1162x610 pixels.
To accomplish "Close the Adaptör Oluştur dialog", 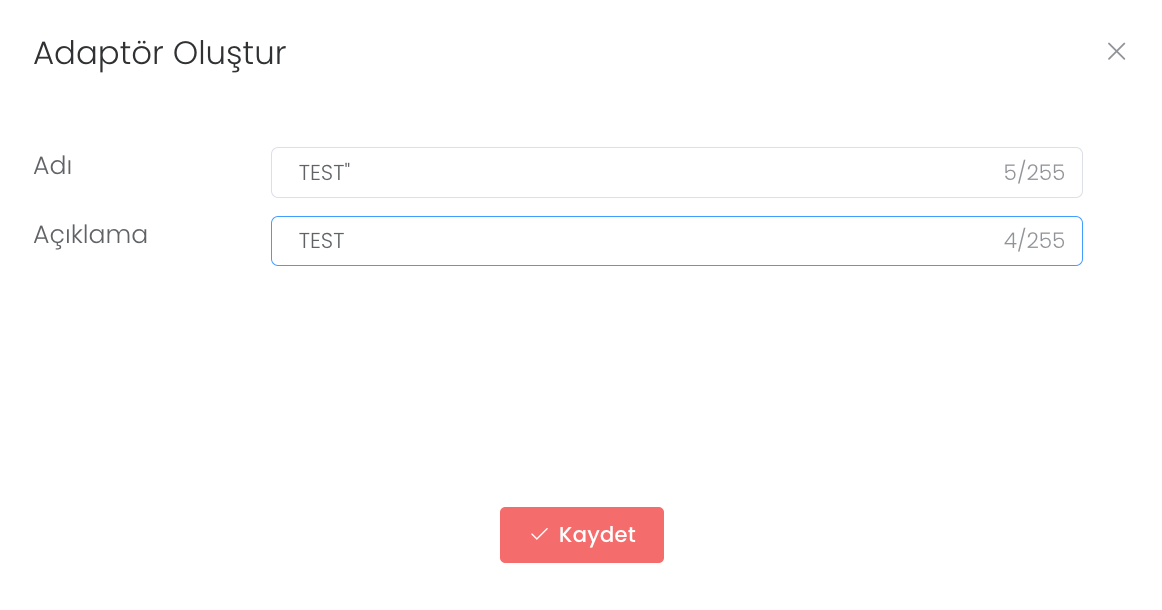I will pos(1116,51).
